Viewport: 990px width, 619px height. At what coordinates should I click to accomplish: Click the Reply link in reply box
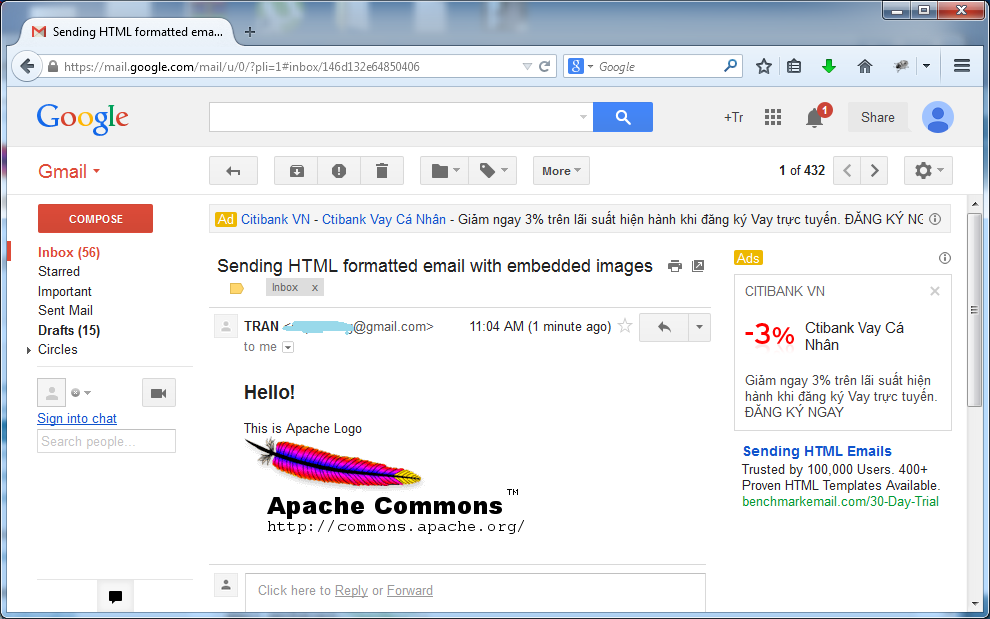click(x=351, y=591)
